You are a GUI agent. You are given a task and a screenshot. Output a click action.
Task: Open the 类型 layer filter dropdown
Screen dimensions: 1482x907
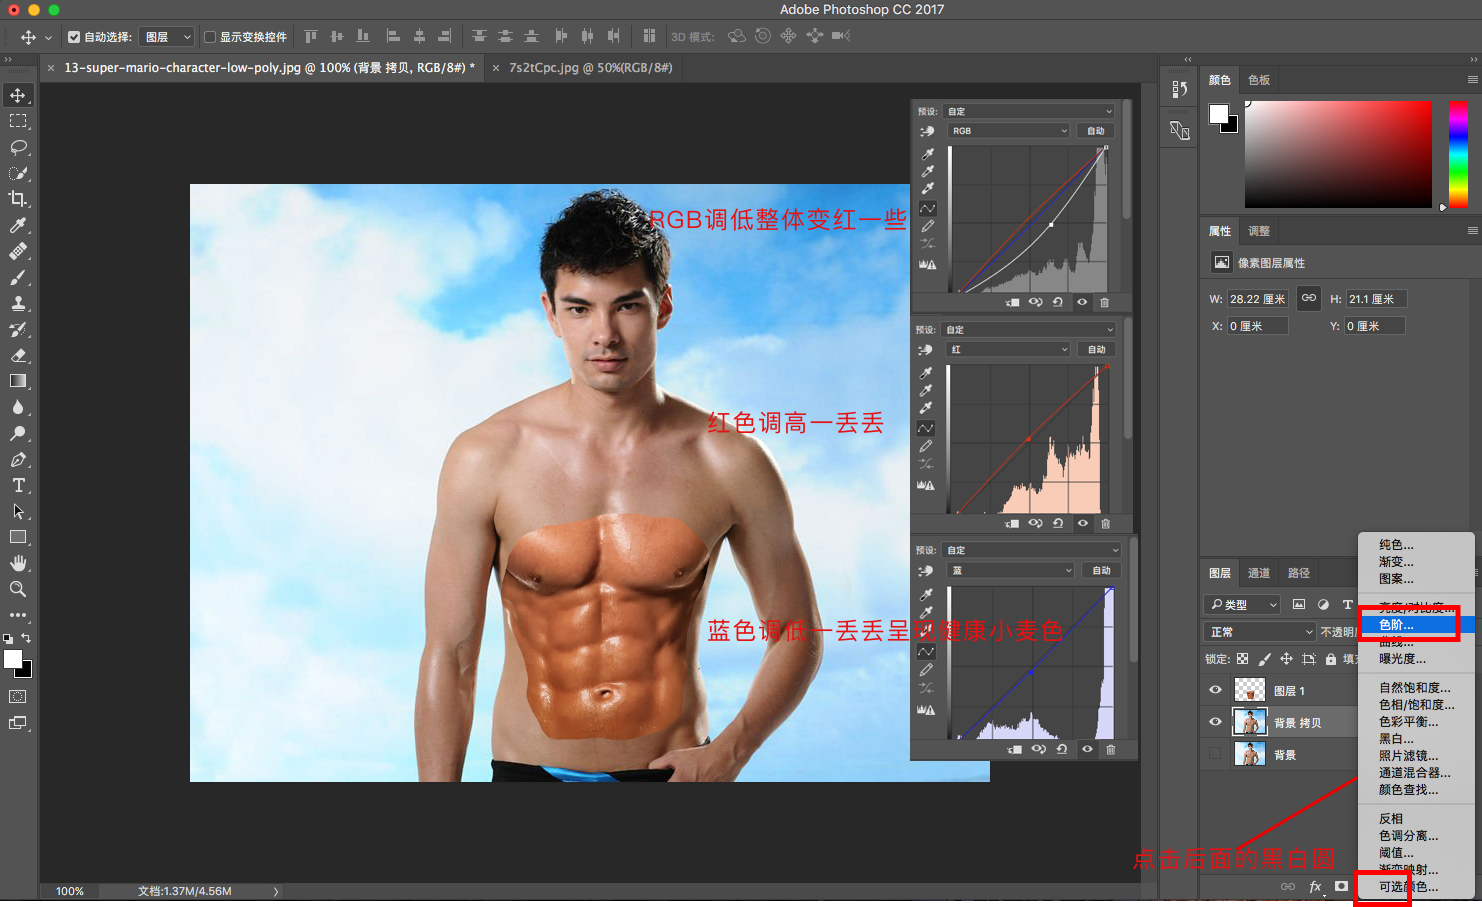pos(1242,604)
